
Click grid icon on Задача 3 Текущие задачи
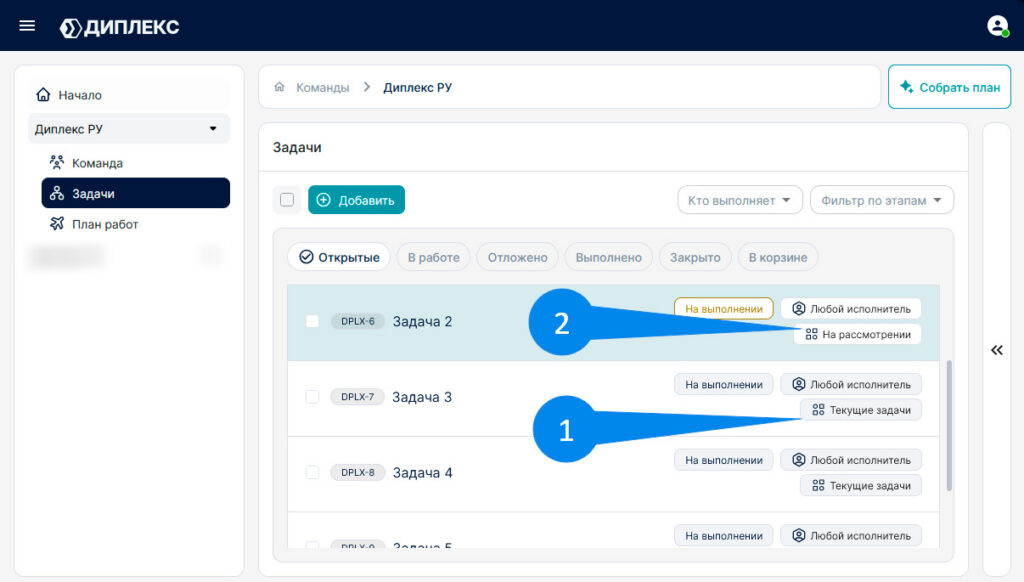tap(818, 410)
